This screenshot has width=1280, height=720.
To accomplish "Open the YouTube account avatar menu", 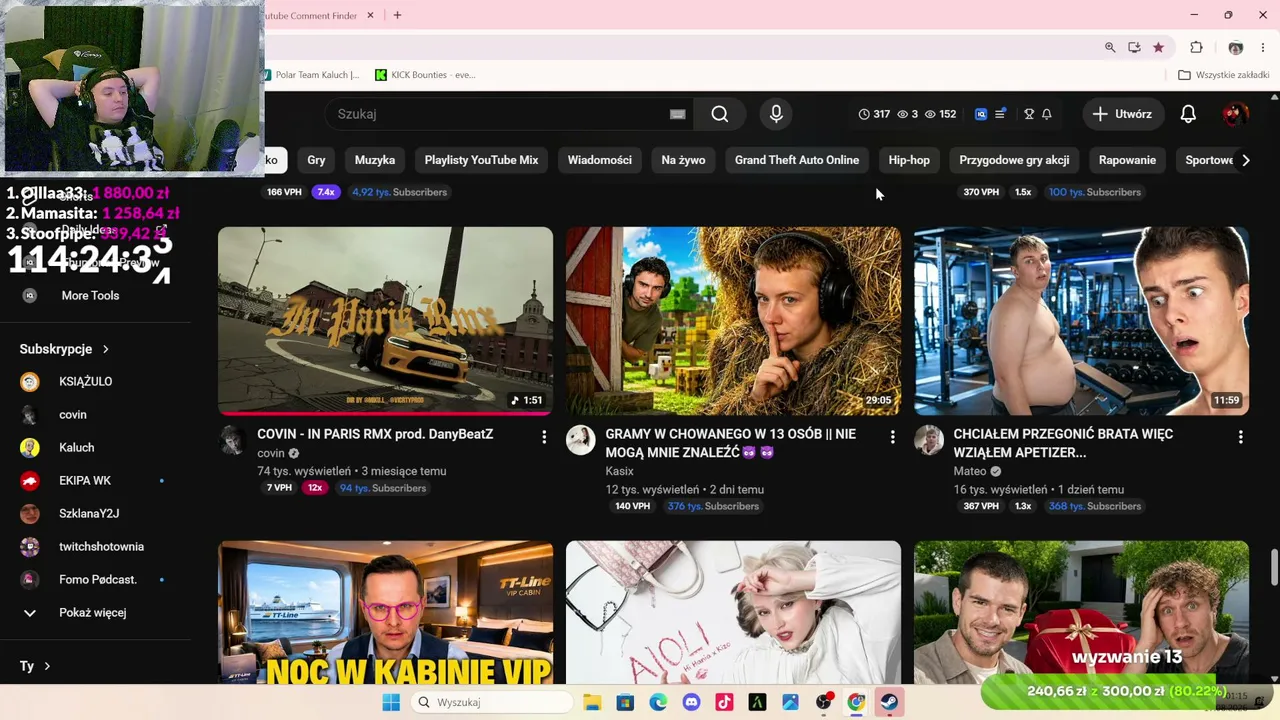I will (1236, 114).
